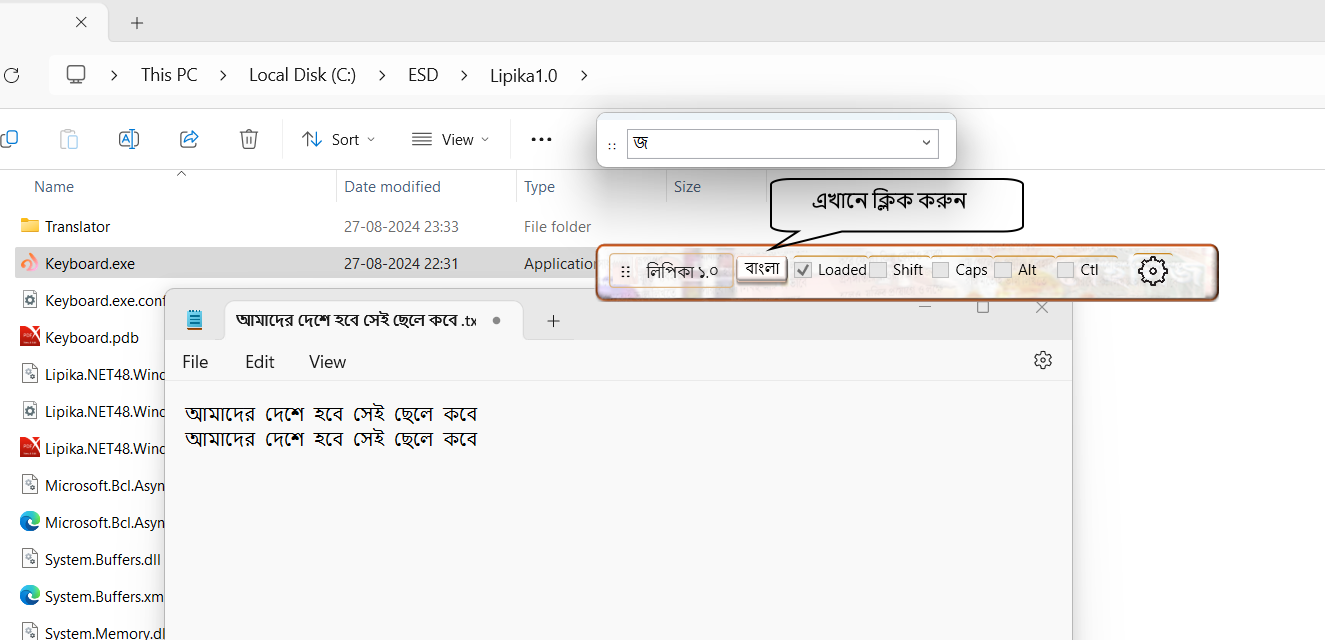Open the Sort dropdown
The width and height of the screenshot is (1325, 640).
point(339,139)
